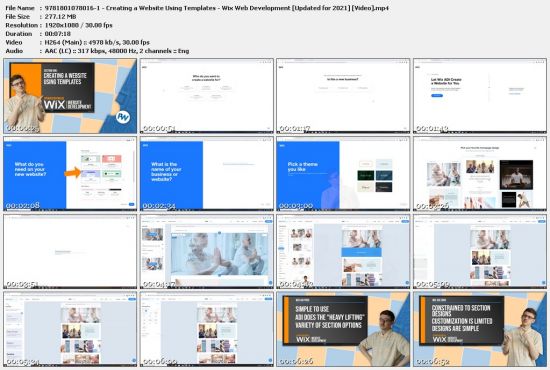Image resolution: width=550 pixels, height=370 pixels.
Task: Open the editor thumbnail stamped 00:05:34
Action: [70, 329]
